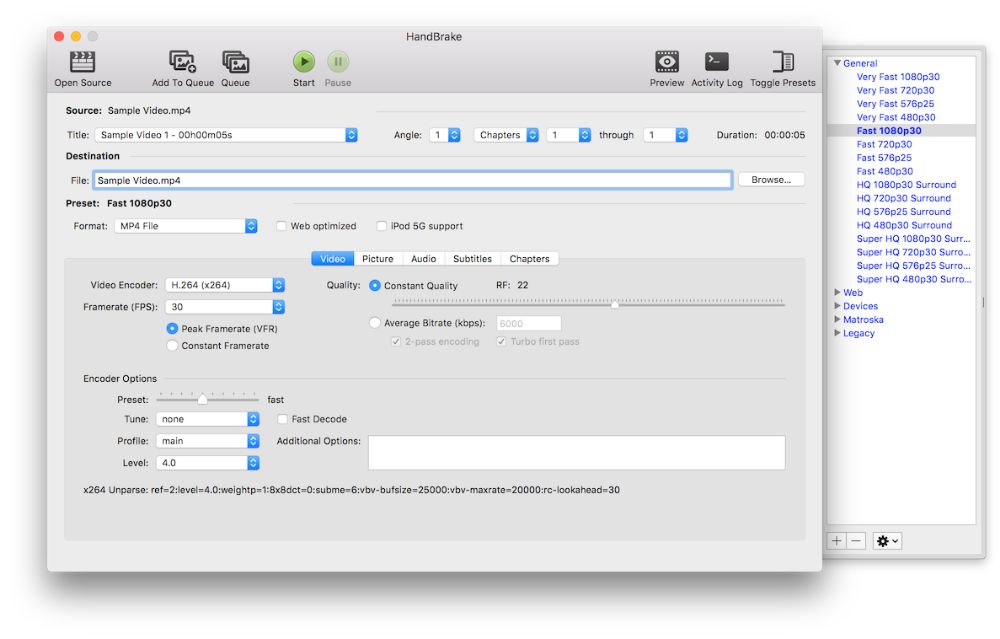Start encoding with green play button
1000x639 pixels.
coord(304,62)
